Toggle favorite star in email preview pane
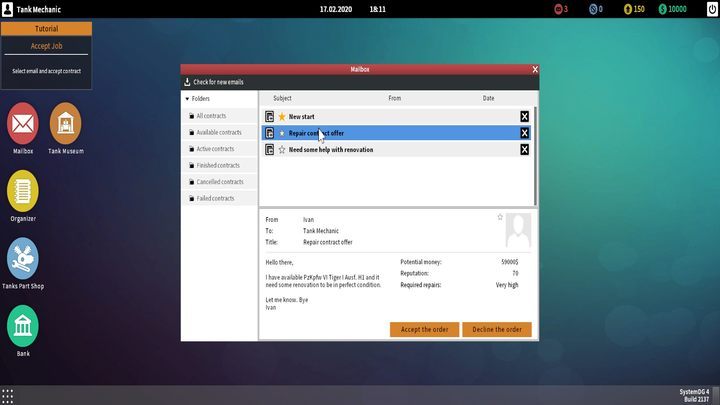 tap(500, 217)
